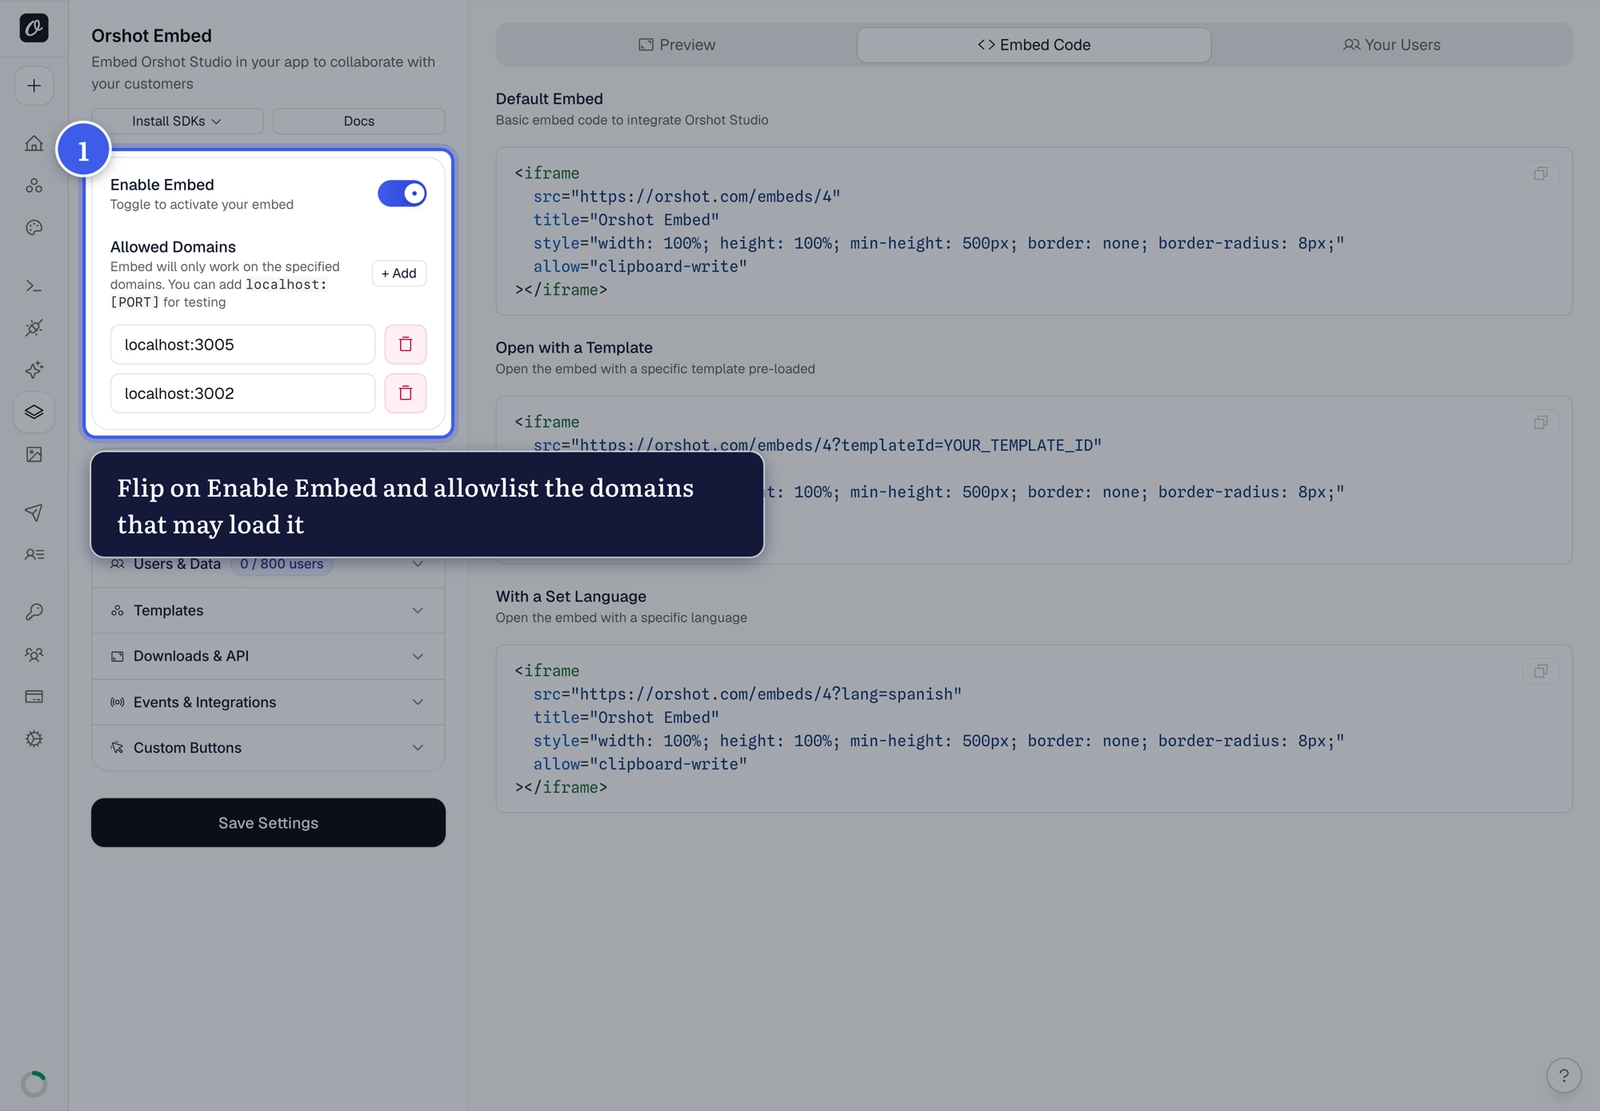Switch to the Your Users tab
1600x1111 pixels.
(1391, 45)
